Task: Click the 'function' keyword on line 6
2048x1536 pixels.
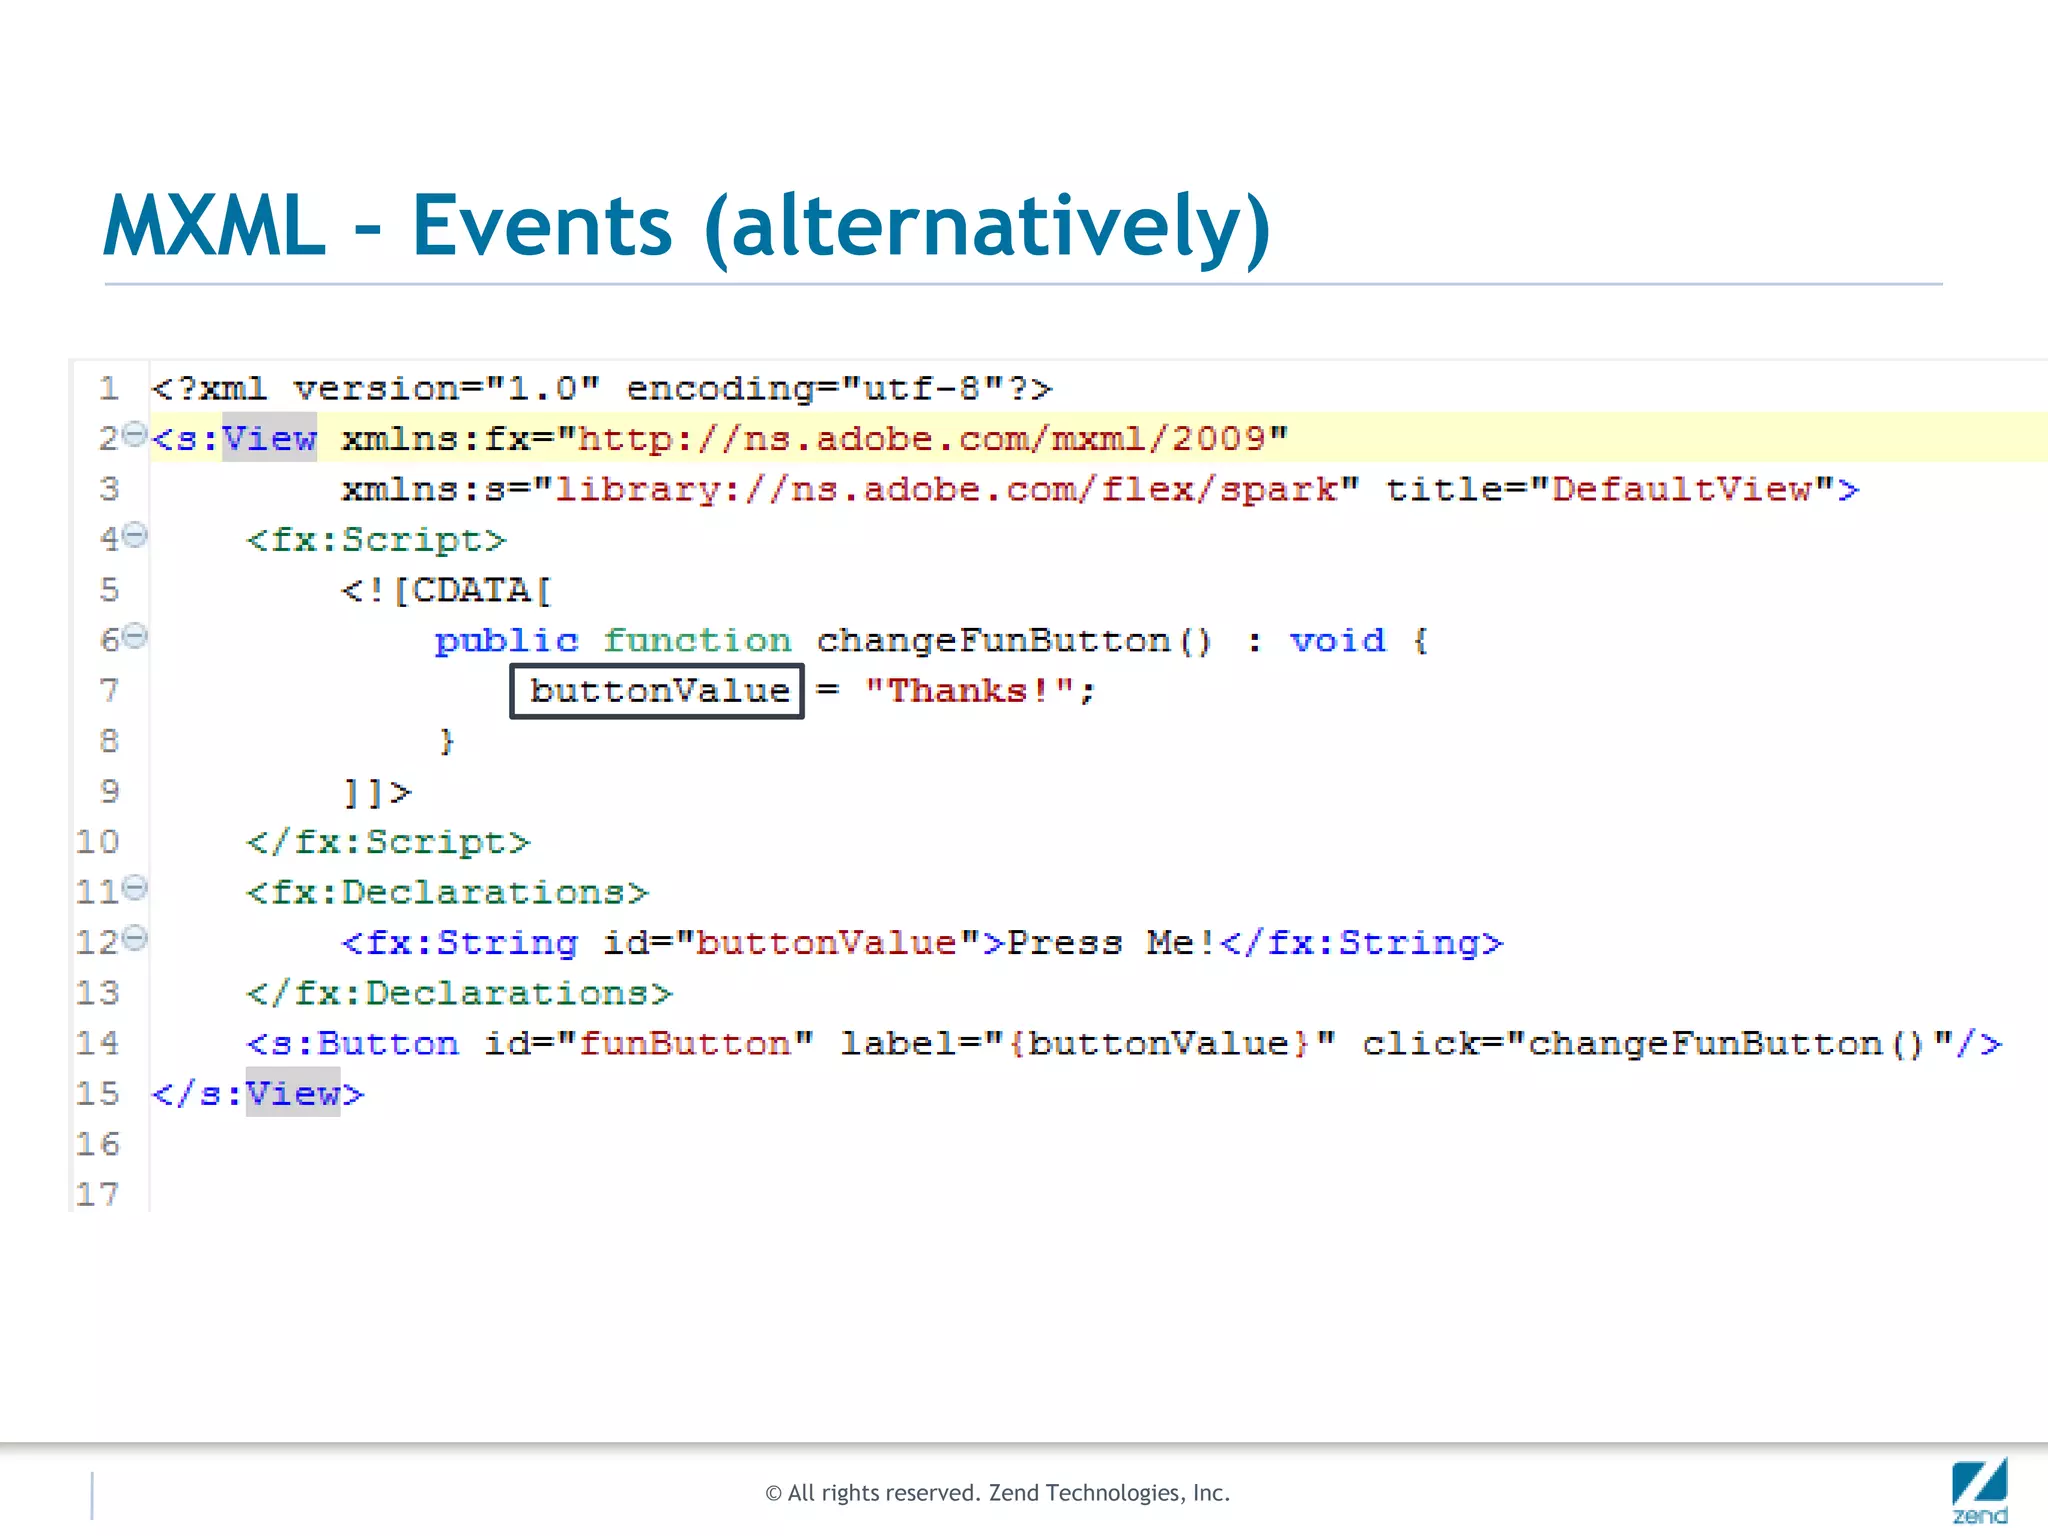Action: (697, 640)
